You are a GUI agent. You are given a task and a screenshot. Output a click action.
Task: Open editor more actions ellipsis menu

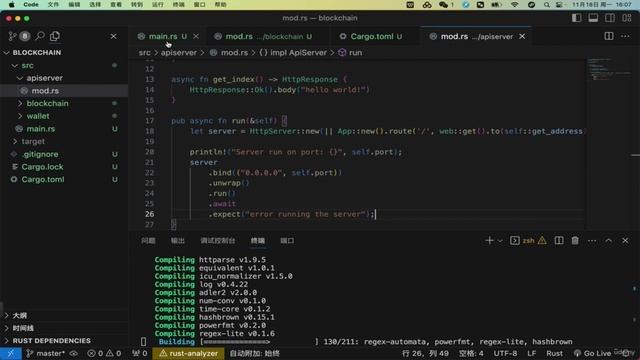point(625,36)
